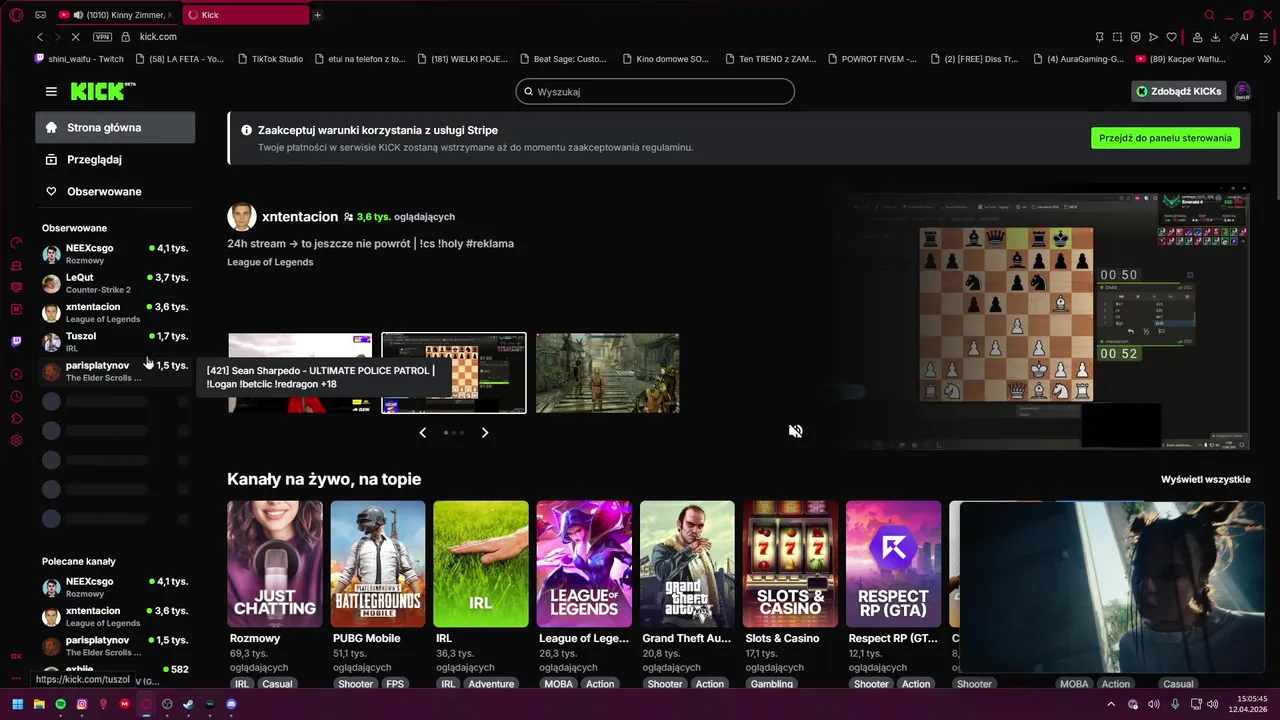Go back in browser history
Viewport: 1280px width, 720px height.
[x=40, y=37]
